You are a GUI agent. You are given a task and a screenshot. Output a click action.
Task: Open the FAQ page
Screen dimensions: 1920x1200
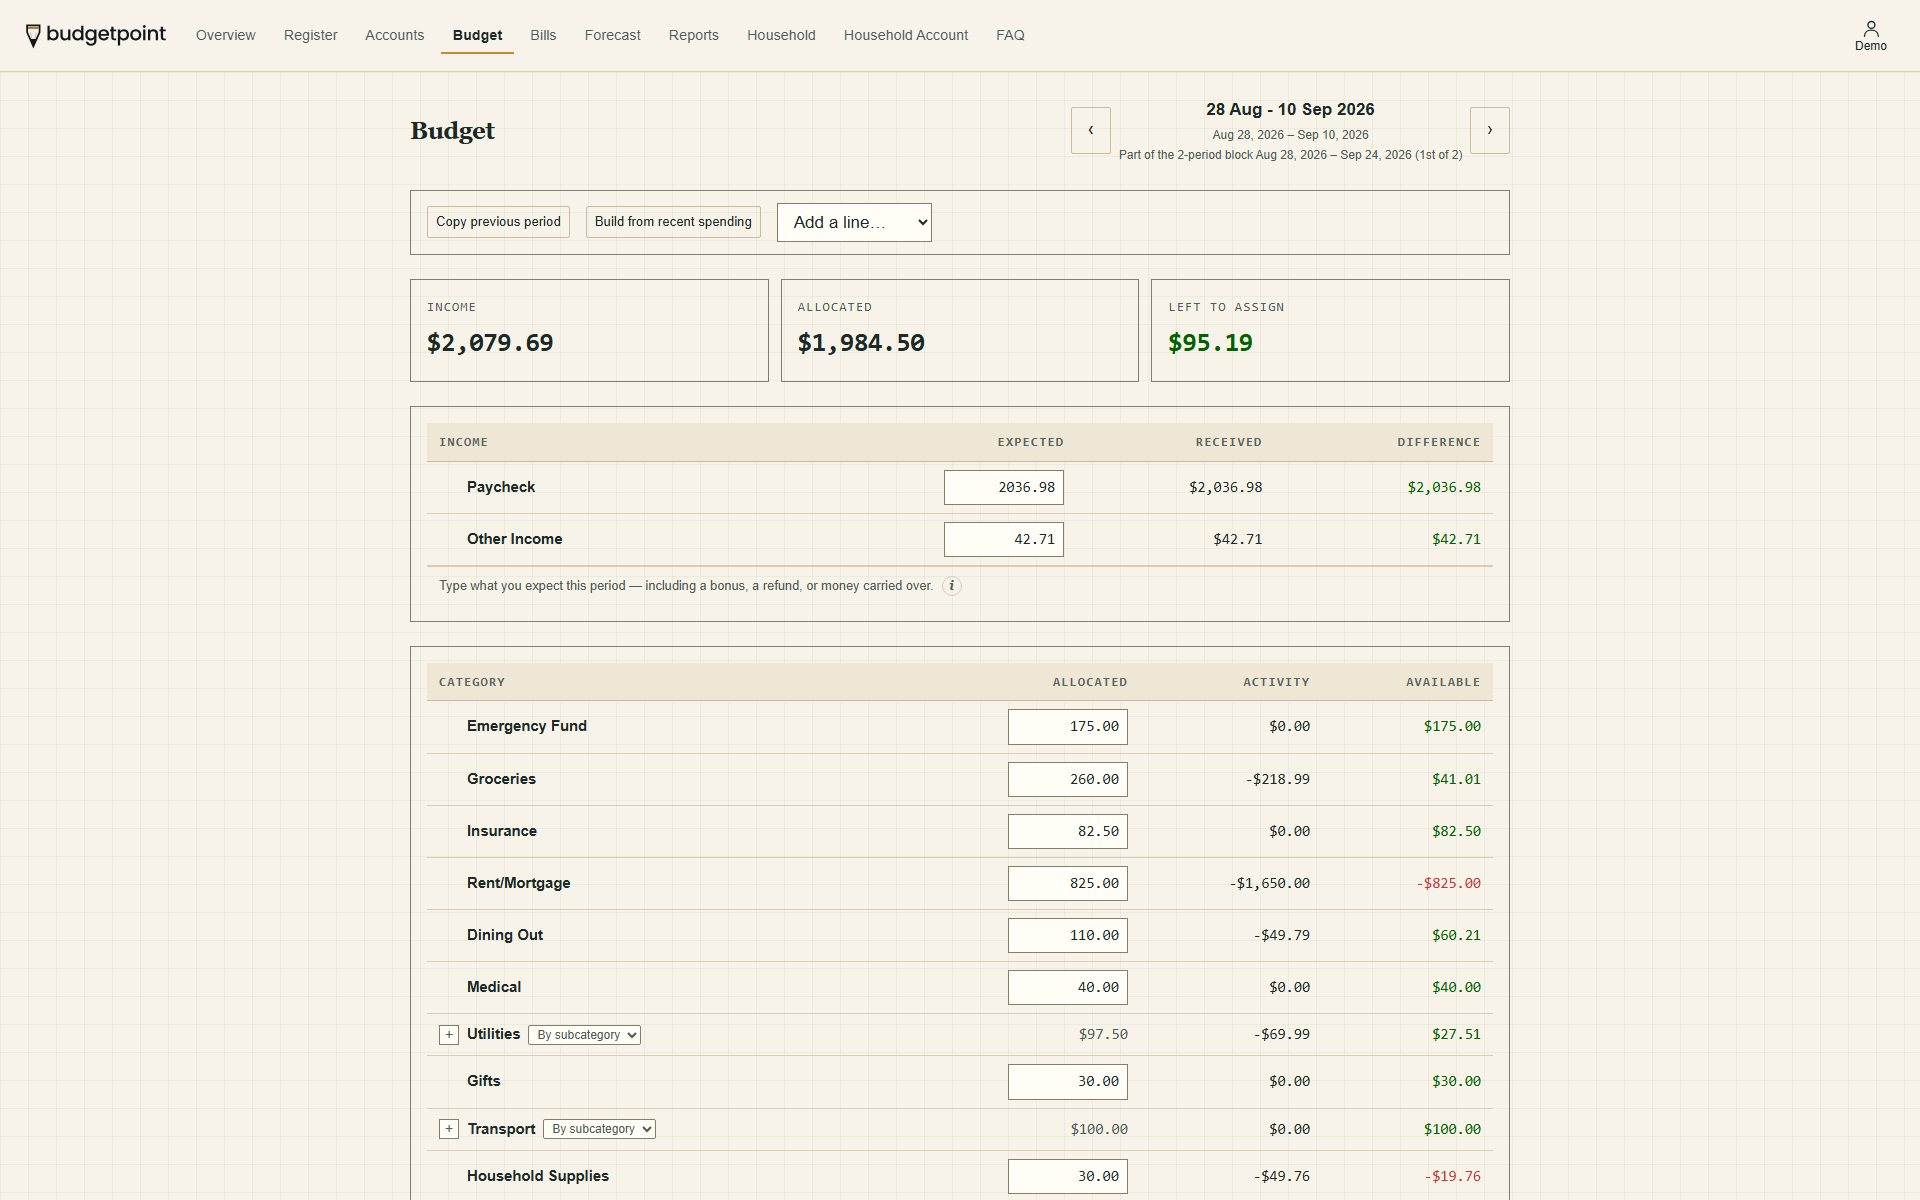pyautogui.click(x=1010, y=35)
